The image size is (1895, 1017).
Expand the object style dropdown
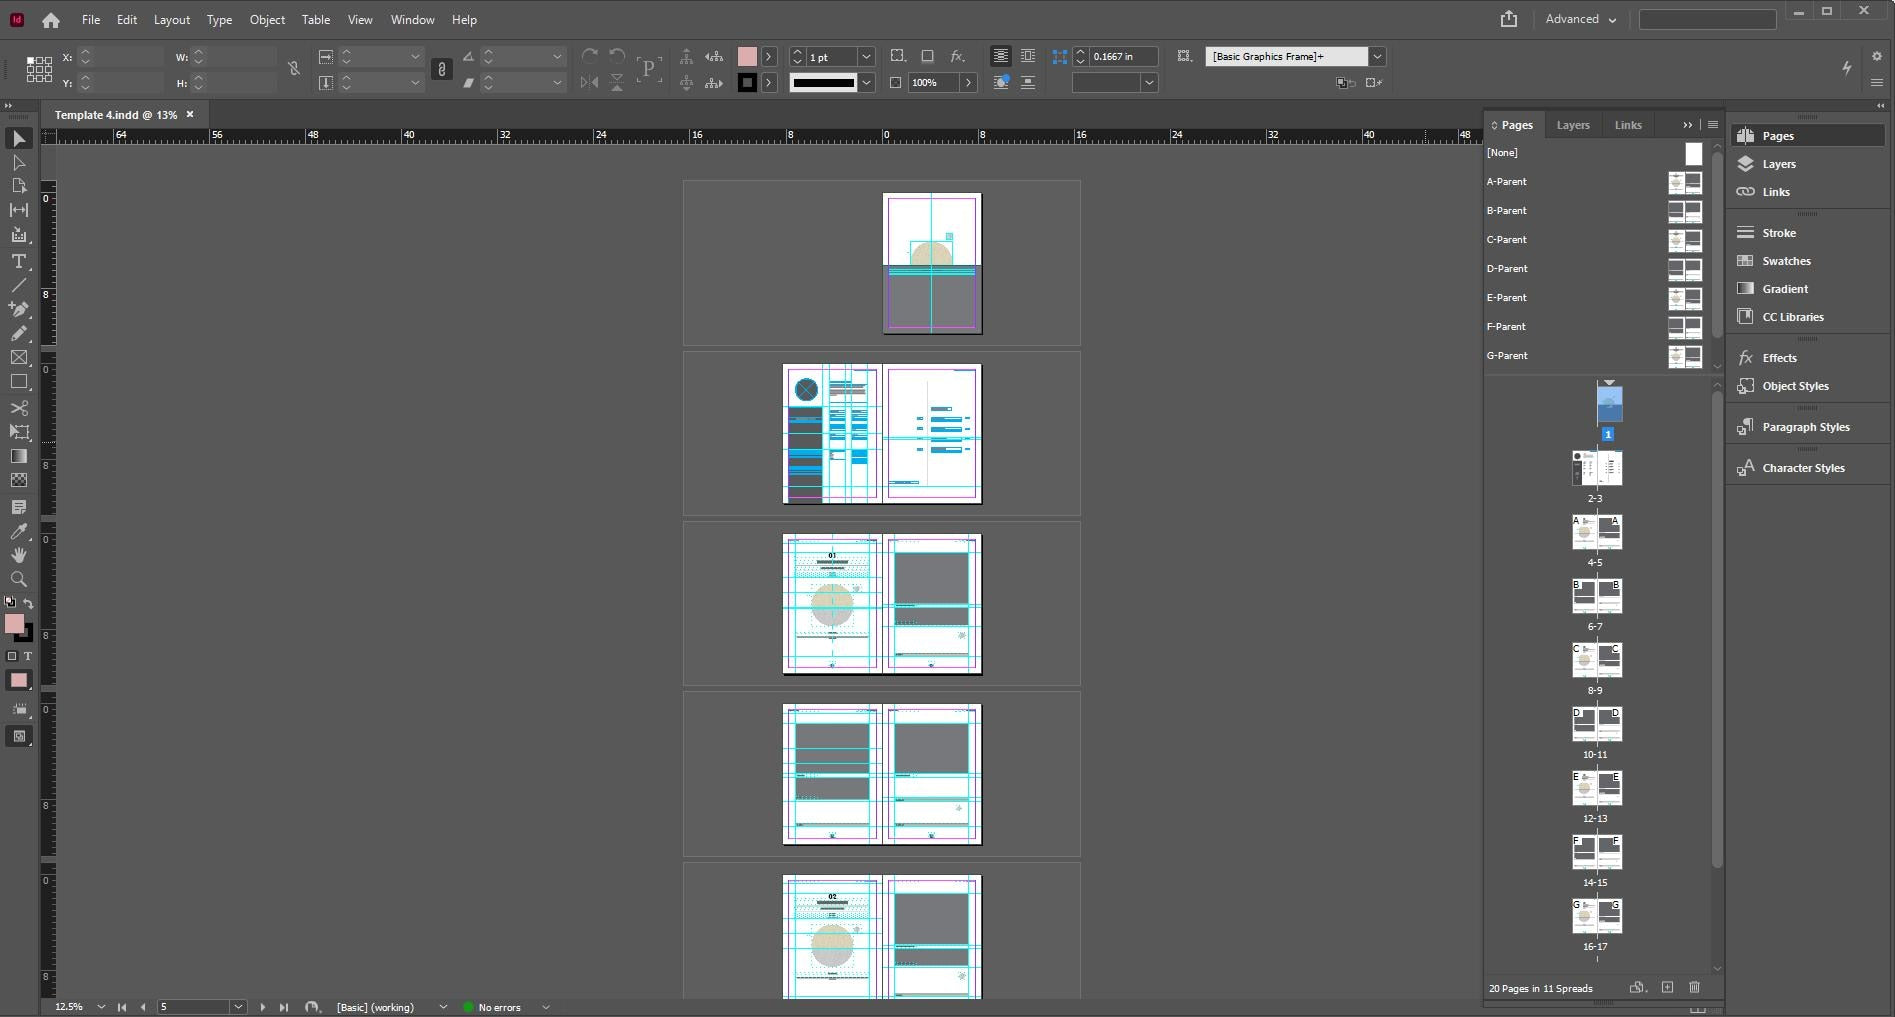(x=1377, y=56)
